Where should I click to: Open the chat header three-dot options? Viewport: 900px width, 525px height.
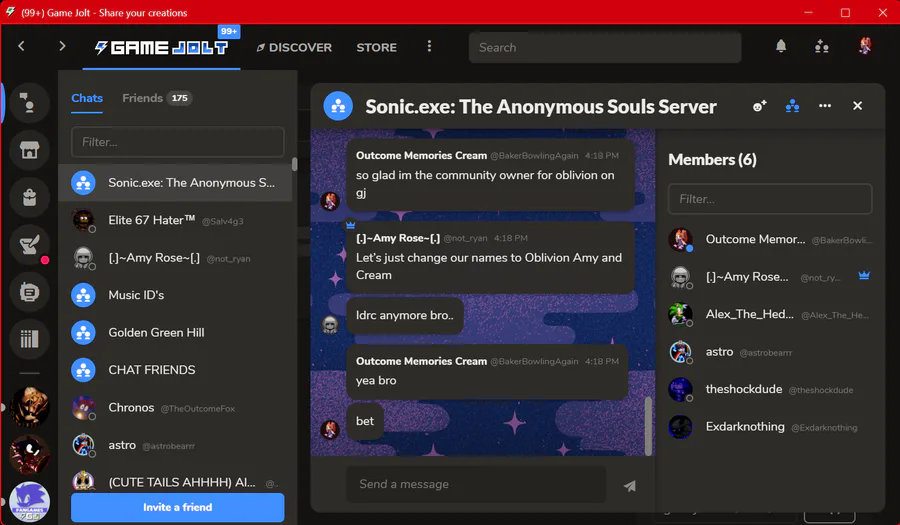825,106
